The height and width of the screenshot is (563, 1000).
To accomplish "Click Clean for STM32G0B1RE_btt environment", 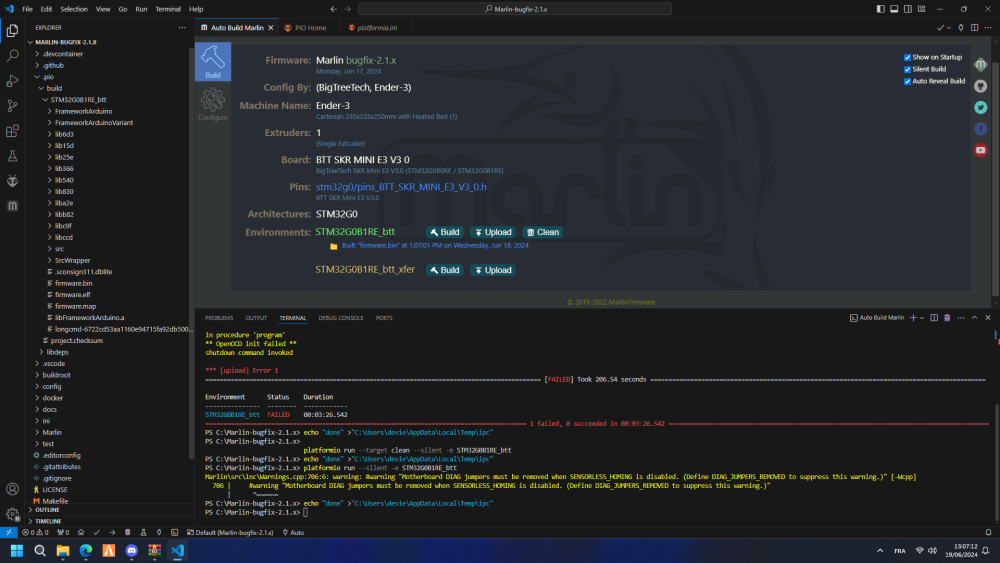I will [x=543, y=232].
